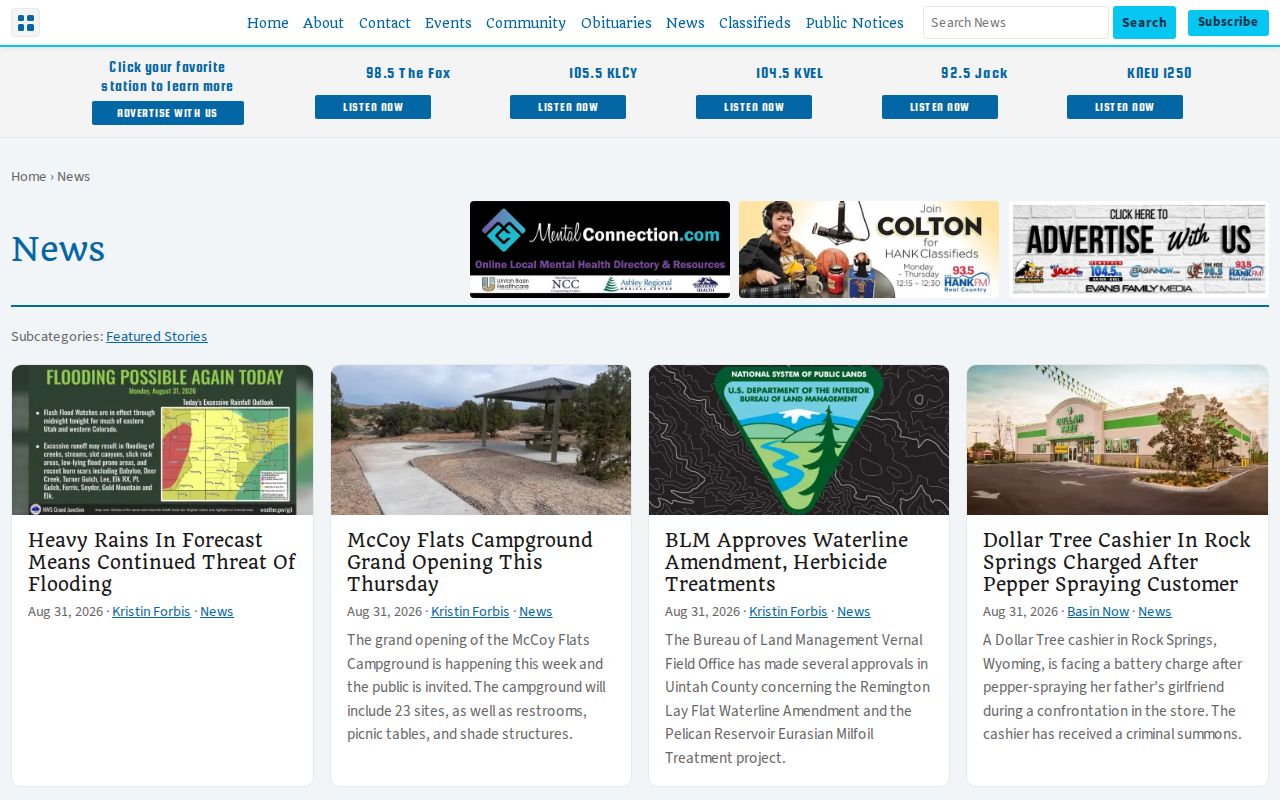Open McCoy Flats campground photo

481,440
